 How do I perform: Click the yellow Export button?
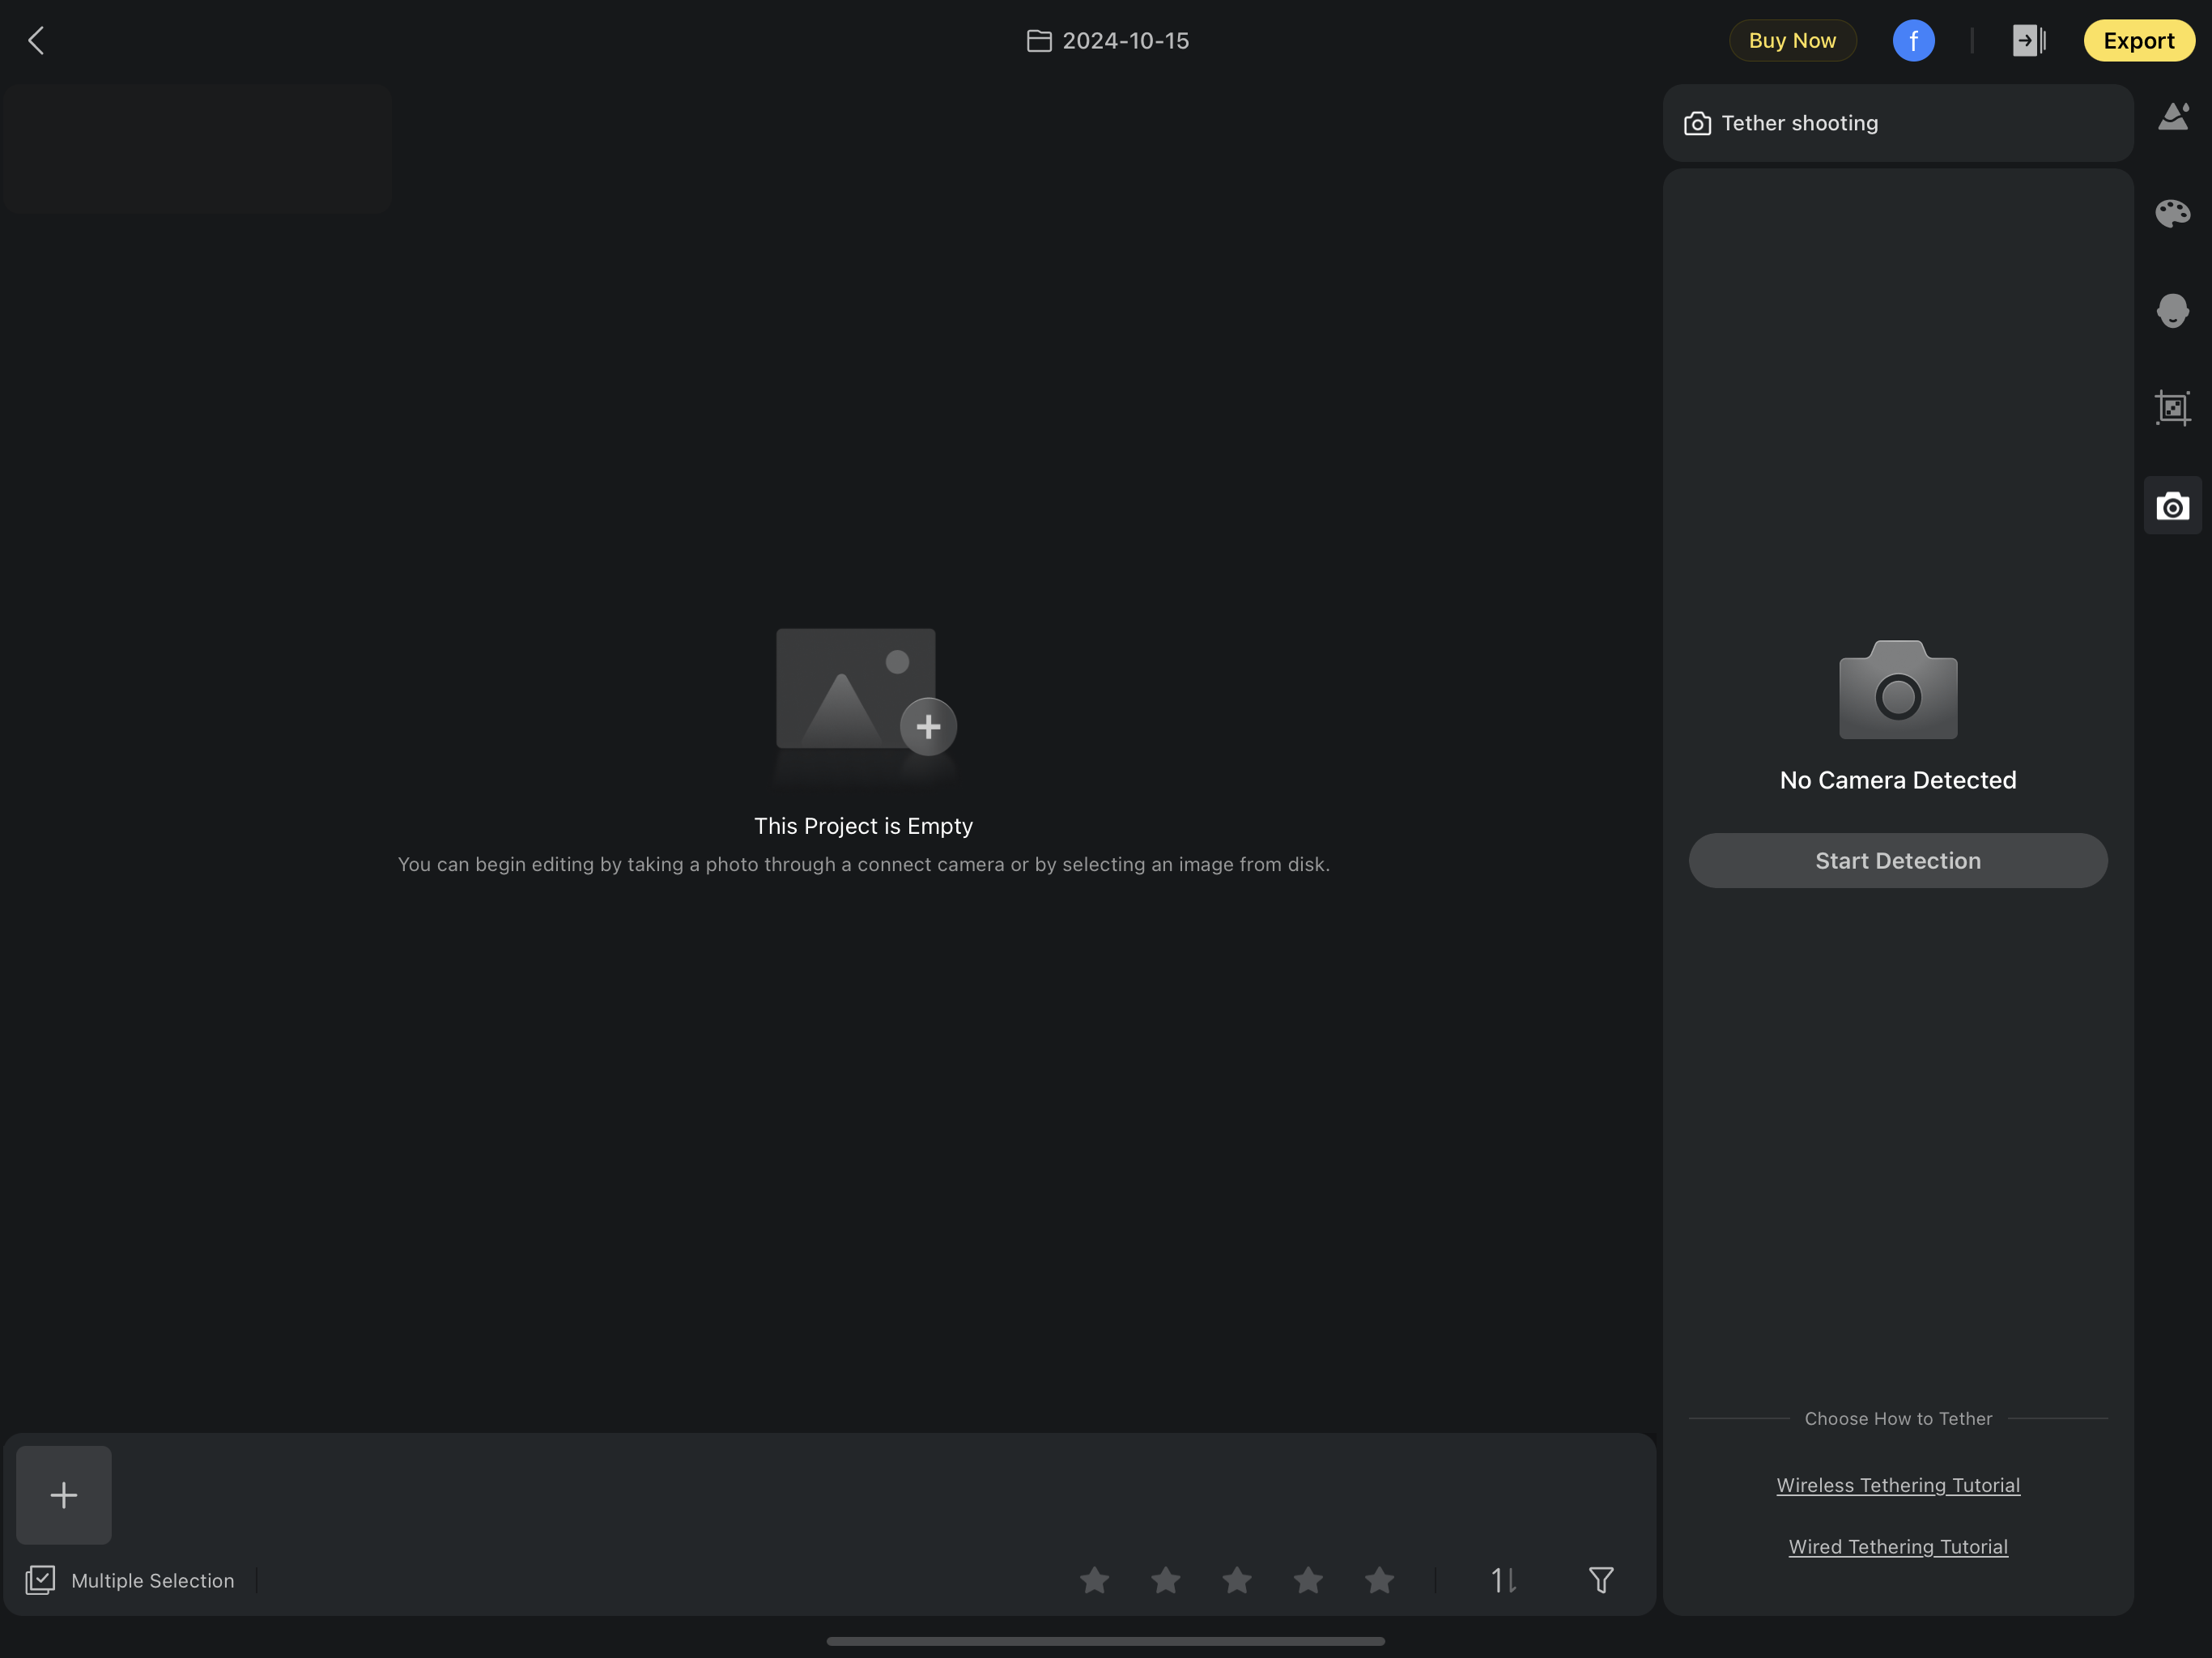pyautogui.click(x=2138, y=41)
